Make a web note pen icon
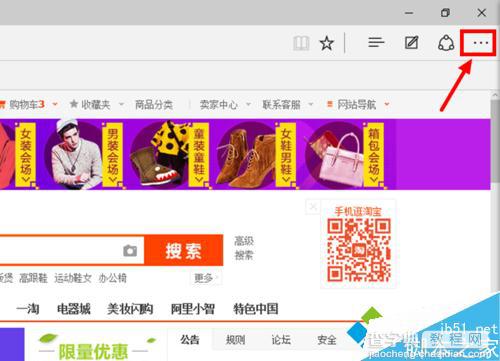This screenshot has height=361, width=500. [411, 43]
